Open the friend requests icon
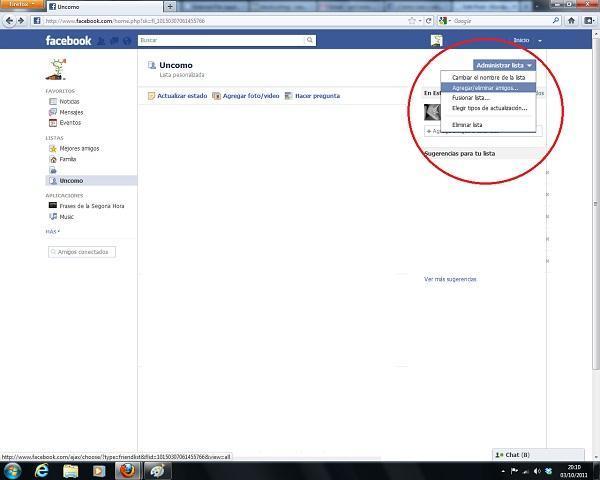 (101, 41)
